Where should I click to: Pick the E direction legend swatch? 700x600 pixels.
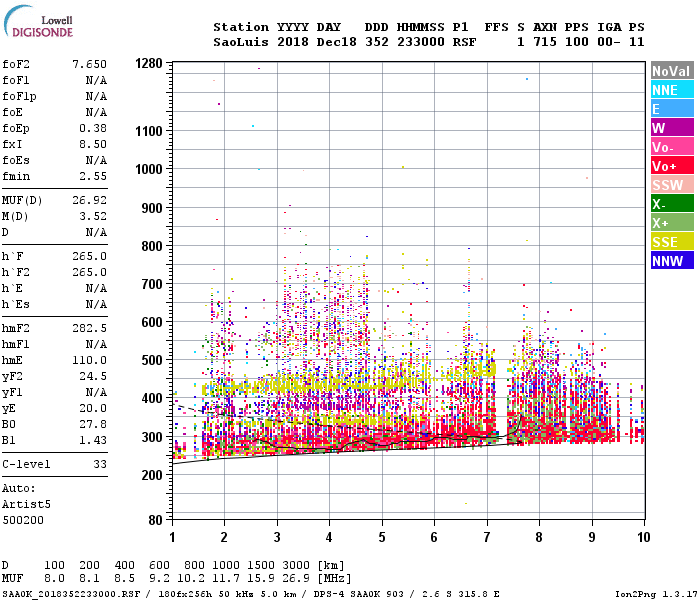tap(672, 109)
